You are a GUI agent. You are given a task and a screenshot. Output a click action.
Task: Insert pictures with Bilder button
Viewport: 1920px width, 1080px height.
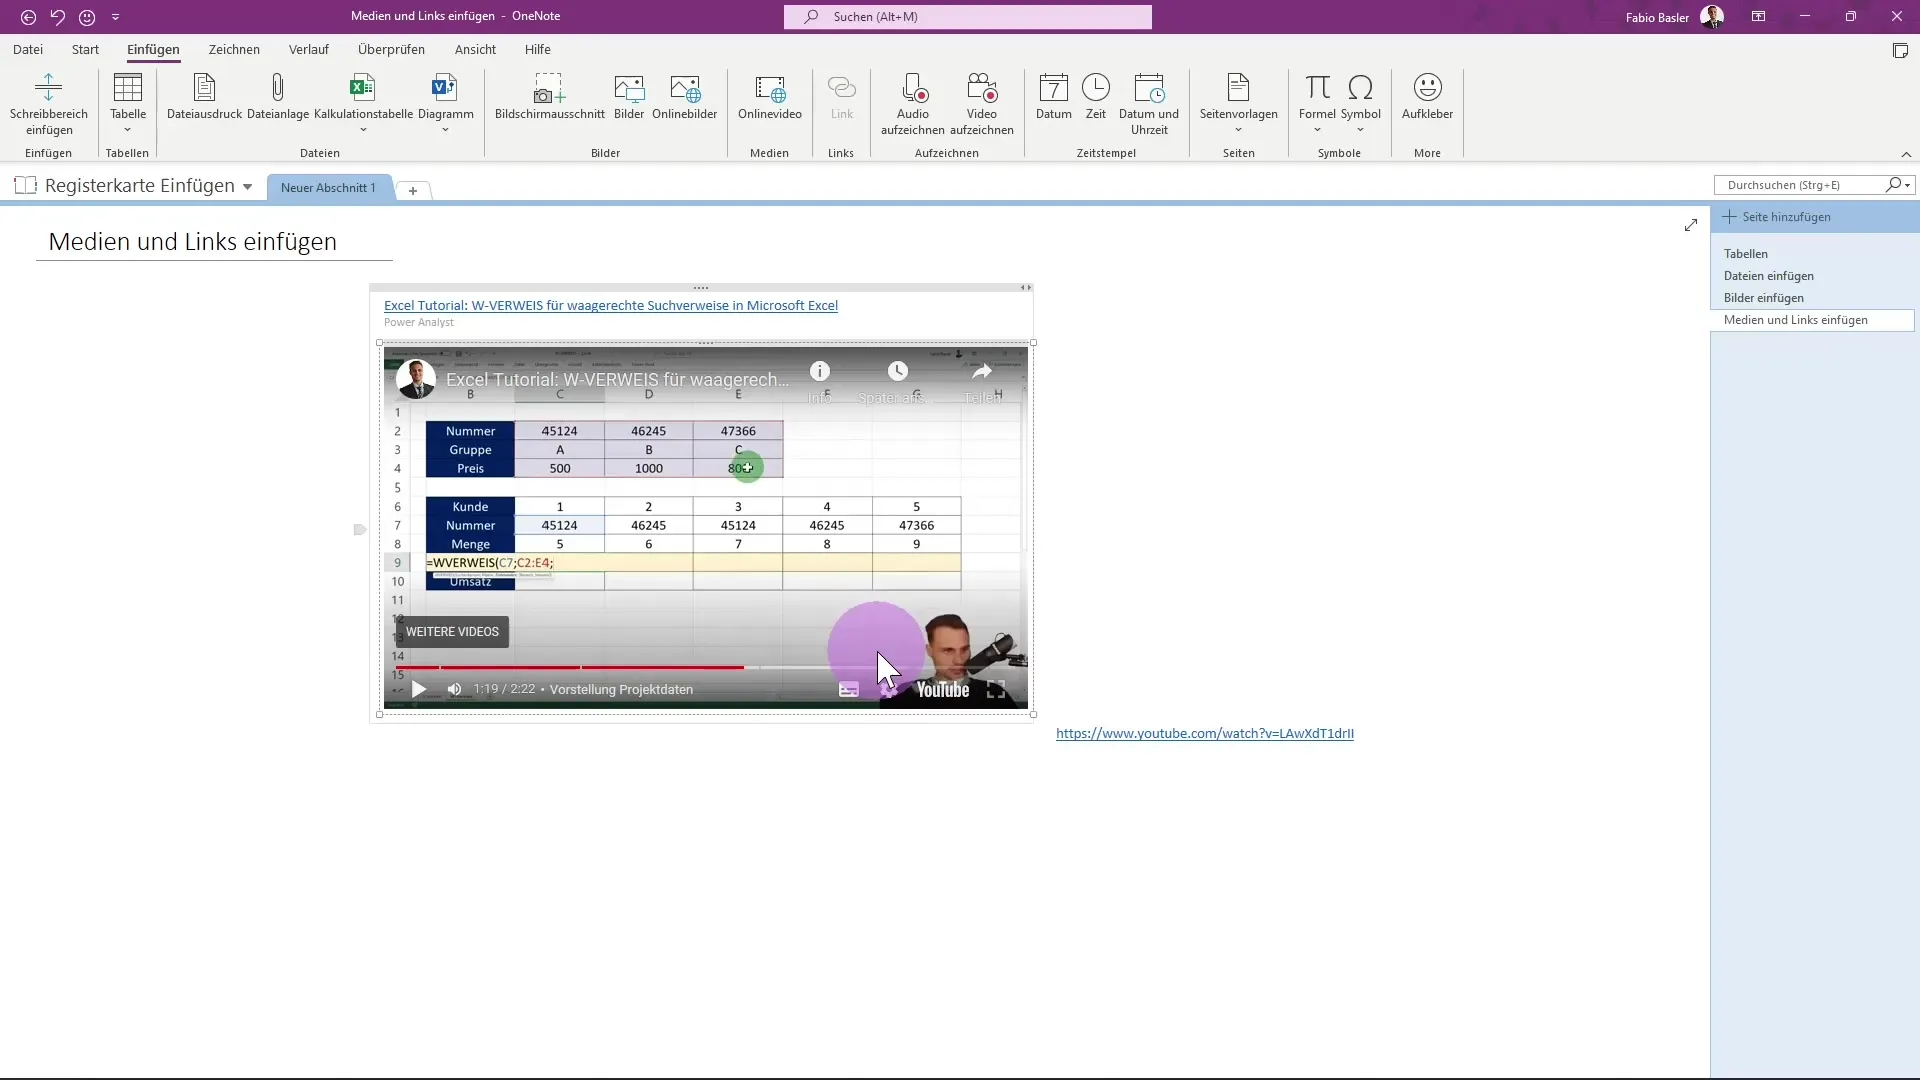coord(629,97)
